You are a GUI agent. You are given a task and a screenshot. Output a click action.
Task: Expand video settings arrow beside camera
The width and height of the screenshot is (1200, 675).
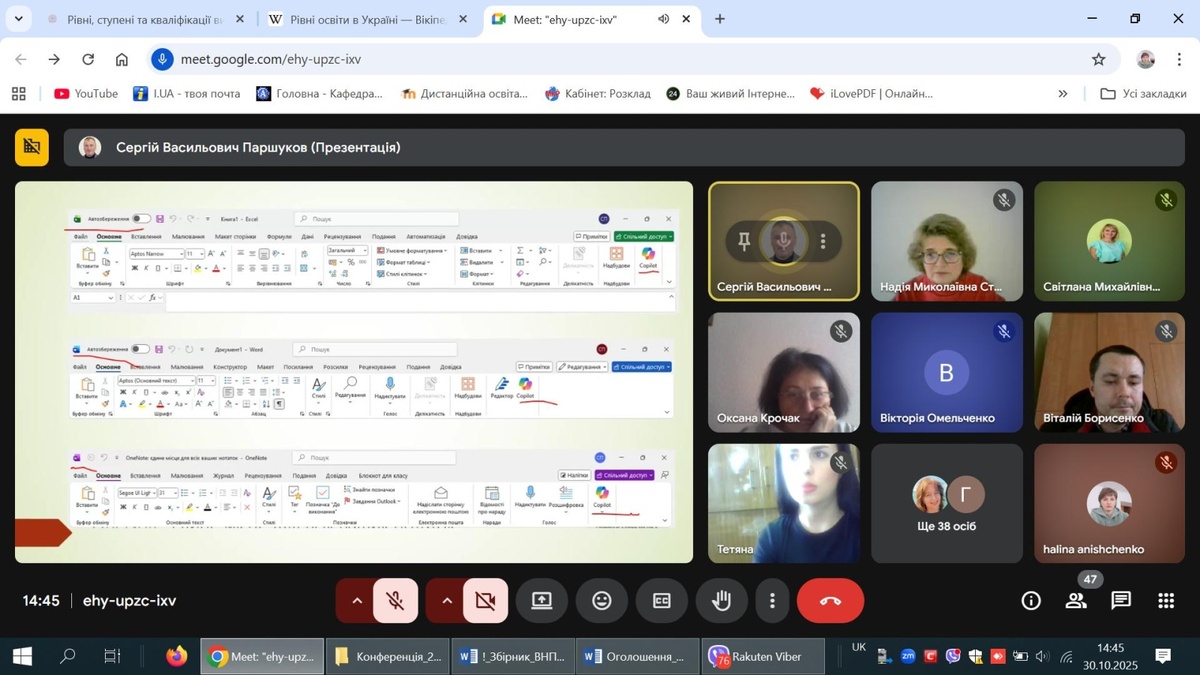coord(446,601)
